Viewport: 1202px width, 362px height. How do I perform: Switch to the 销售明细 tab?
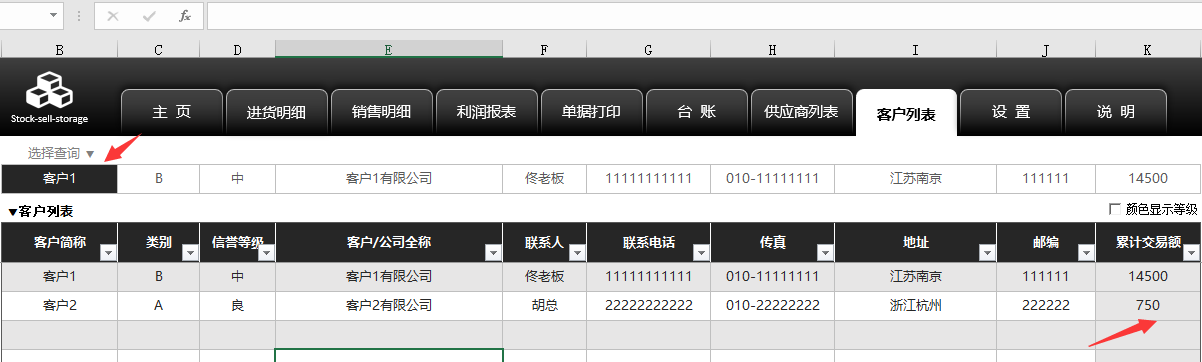(381, 112)
